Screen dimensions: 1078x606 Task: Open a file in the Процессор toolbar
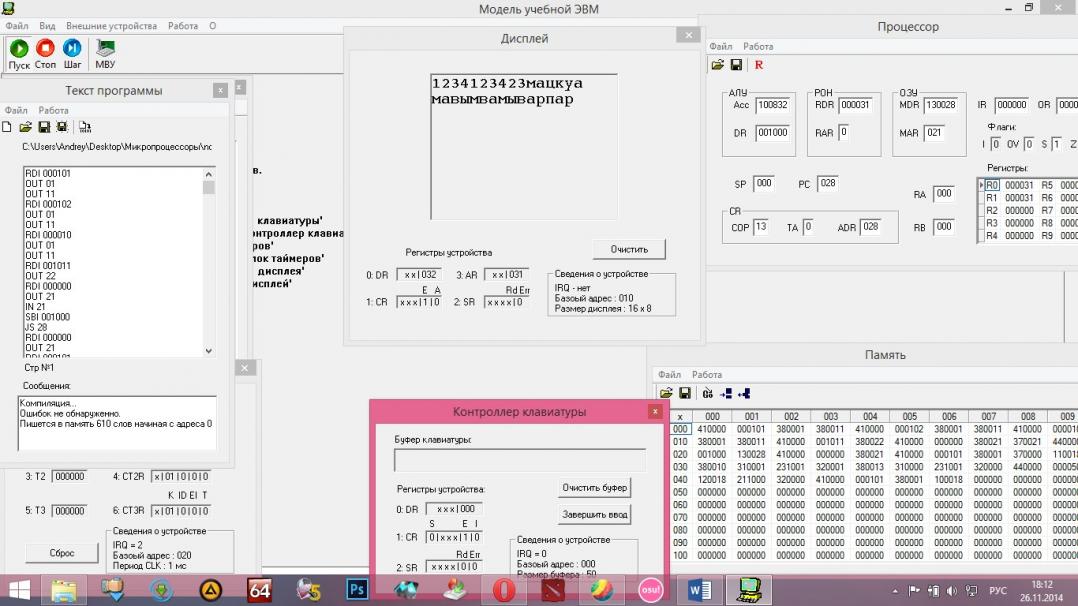pos(718,65)
